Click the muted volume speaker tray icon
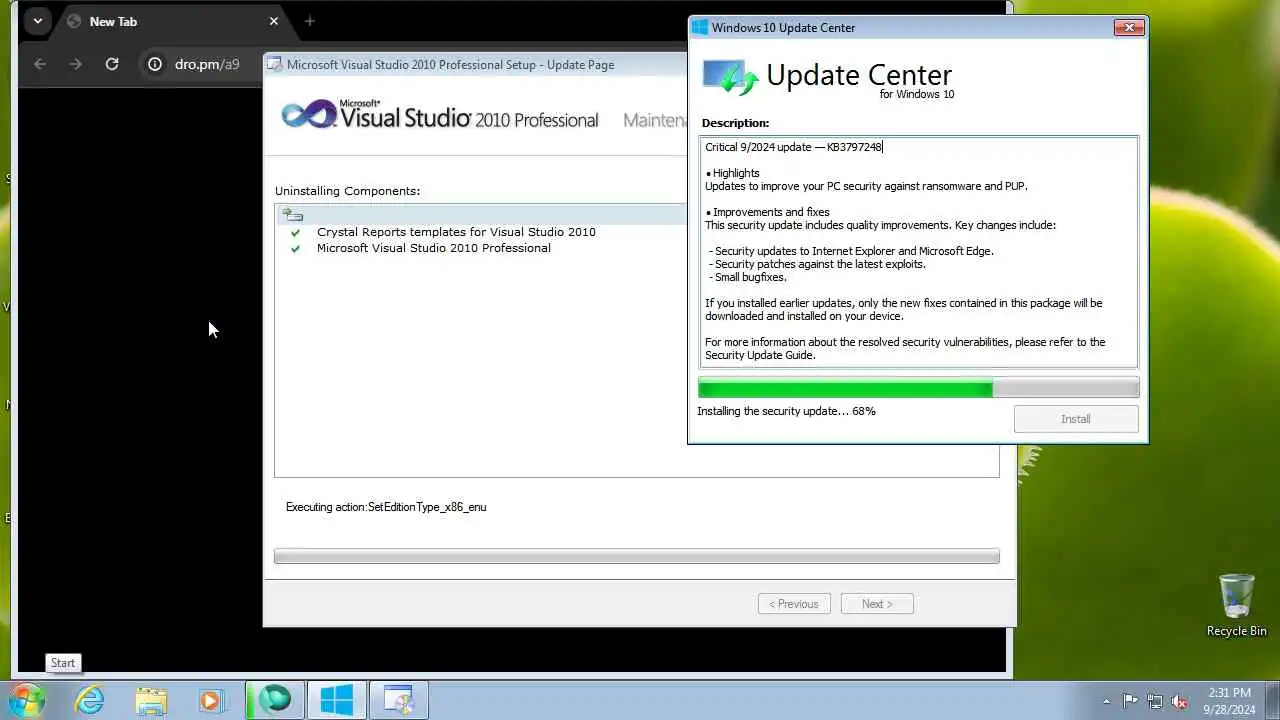The height and width of the screenshot is (720, 1280). [1180, 701]
